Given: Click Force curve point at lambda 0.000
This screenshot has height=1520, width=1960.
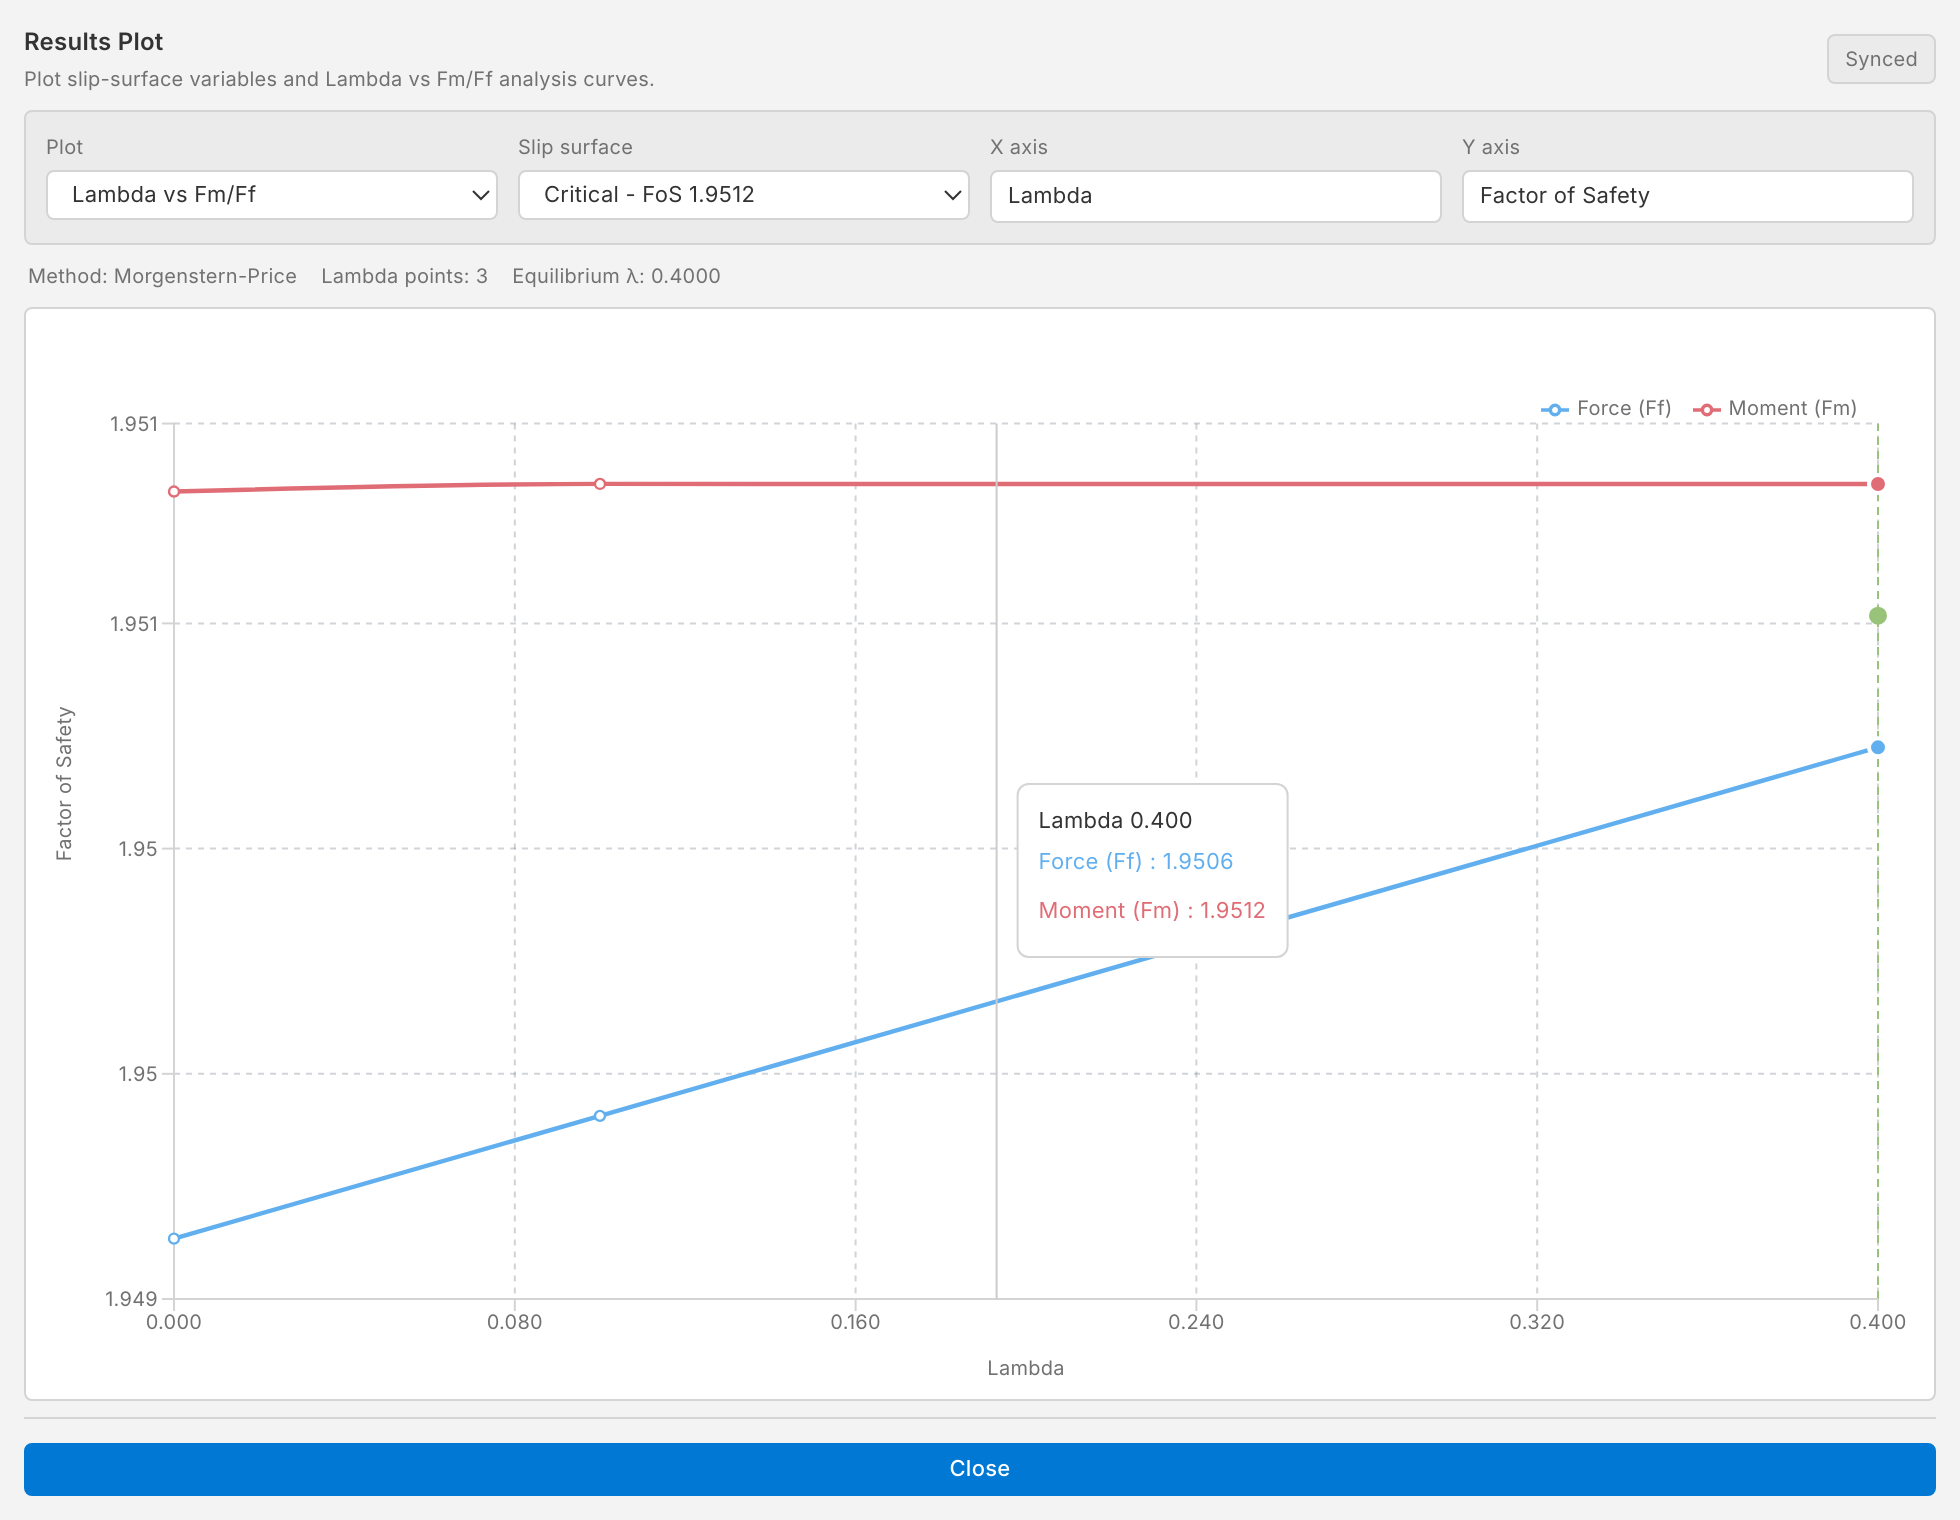Looking at the screenshot, I should pos(174,1239).
